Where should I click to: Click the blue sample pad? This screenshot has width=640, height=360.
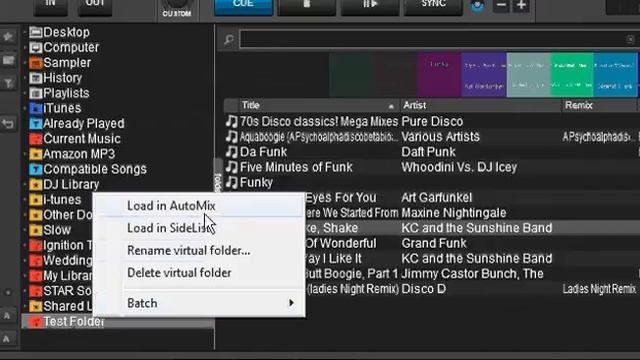pyautogui.click(x=615, y=75)
